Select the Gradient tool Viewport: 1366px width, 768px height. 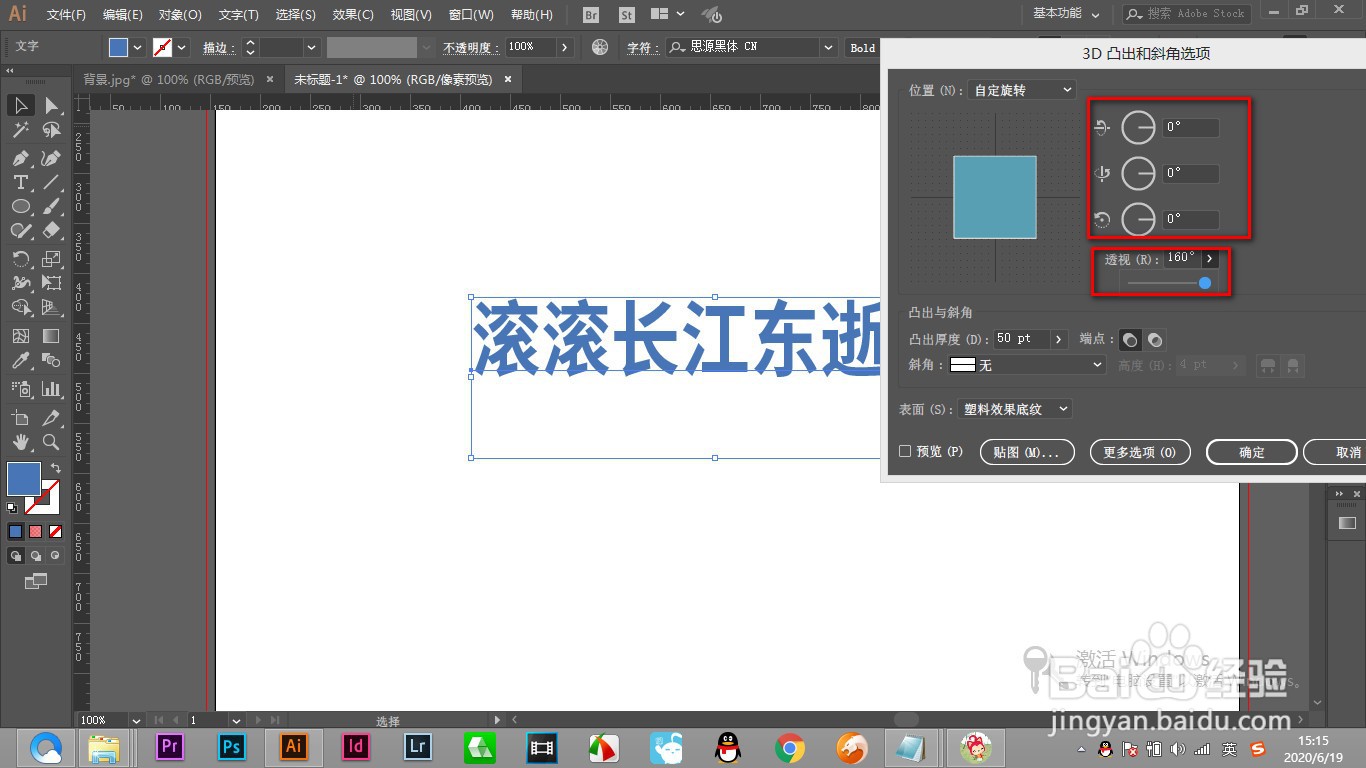(x=51, y=336)
